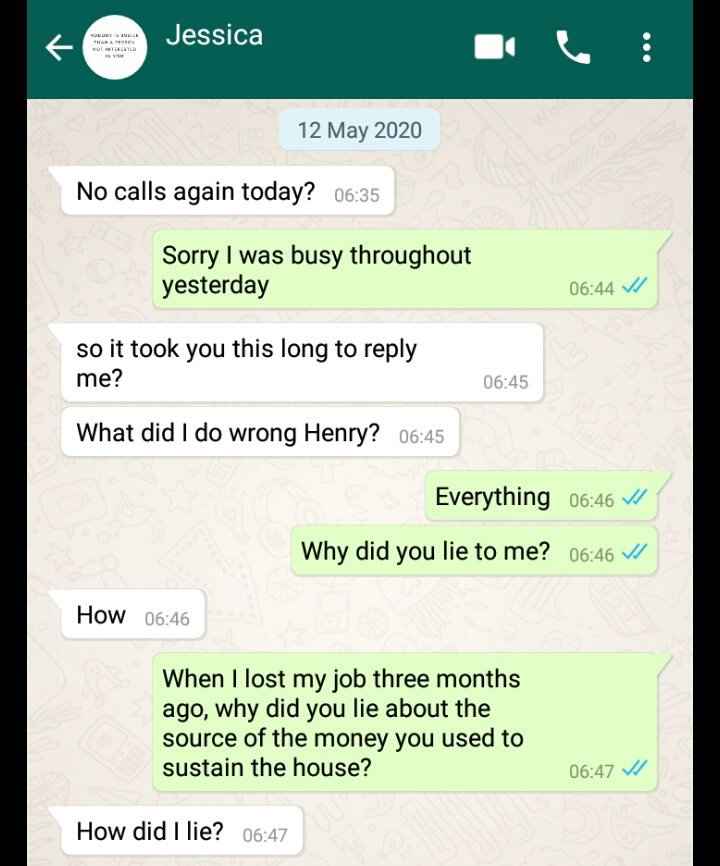Open the three-dot more options menu
The image size is (720, 866).
tap(647, 47)
